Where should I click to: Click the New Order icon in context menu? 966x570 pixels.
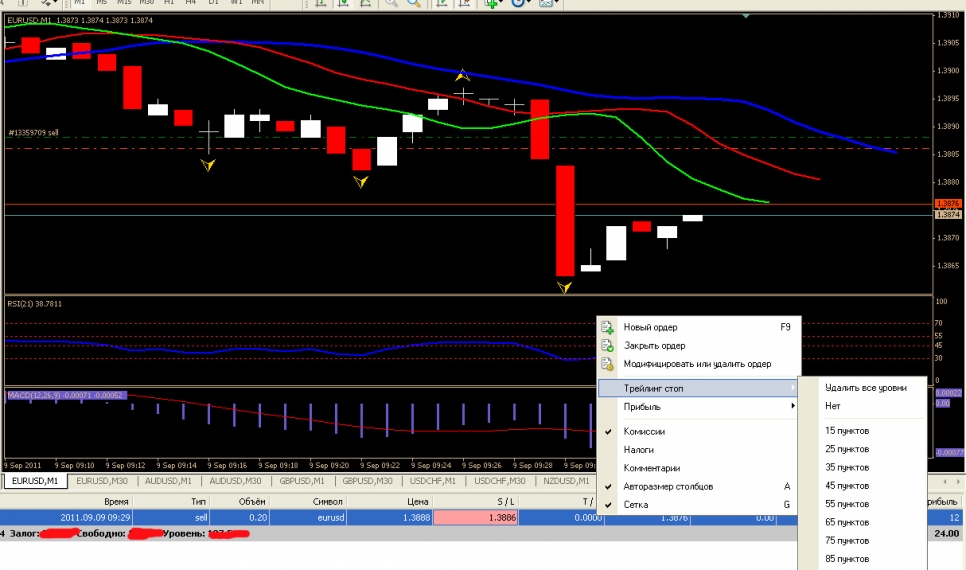tap(607, 327)
